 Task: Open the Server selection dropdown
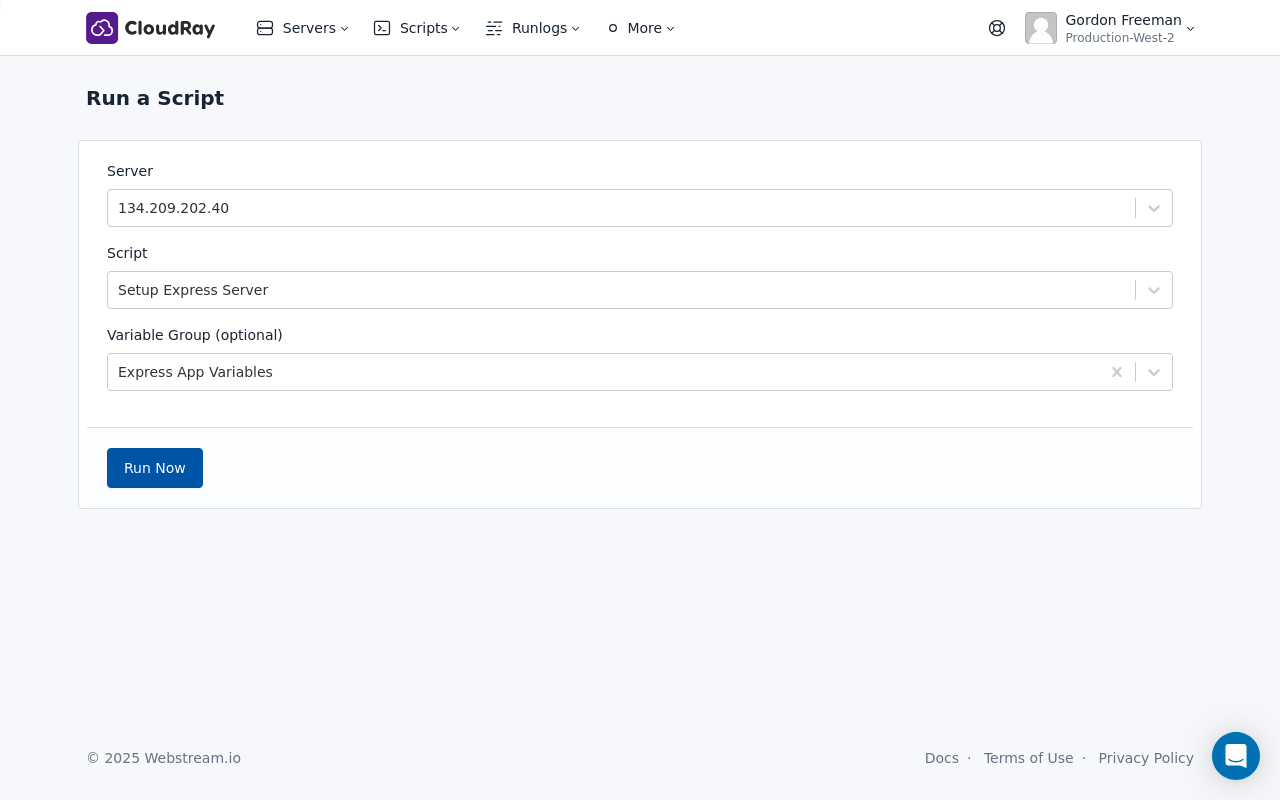(x=1154, y=208)
